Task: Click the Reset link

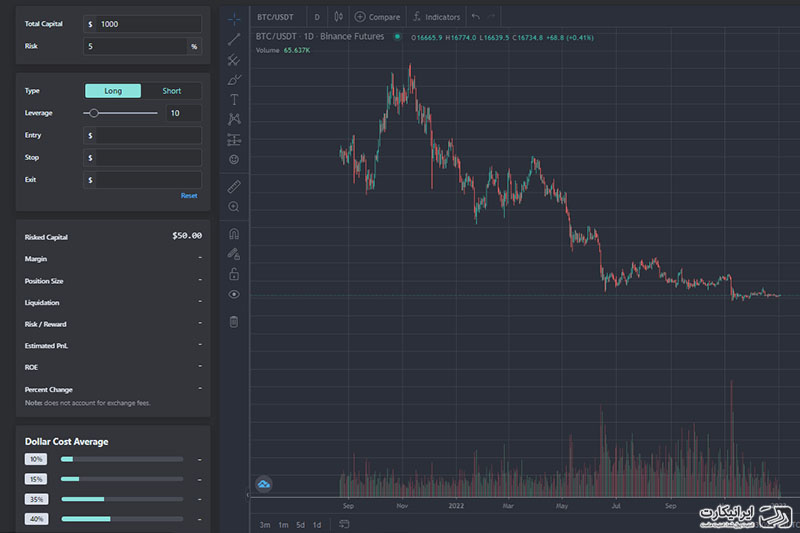Action: pyautogui.click(x=189, y=196)
